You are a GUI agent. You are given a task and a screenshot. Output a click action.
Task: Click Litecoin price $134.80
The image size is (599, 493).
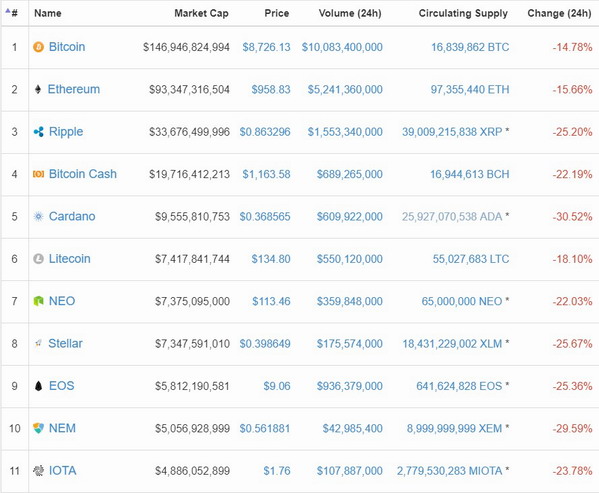pos(271,259)
